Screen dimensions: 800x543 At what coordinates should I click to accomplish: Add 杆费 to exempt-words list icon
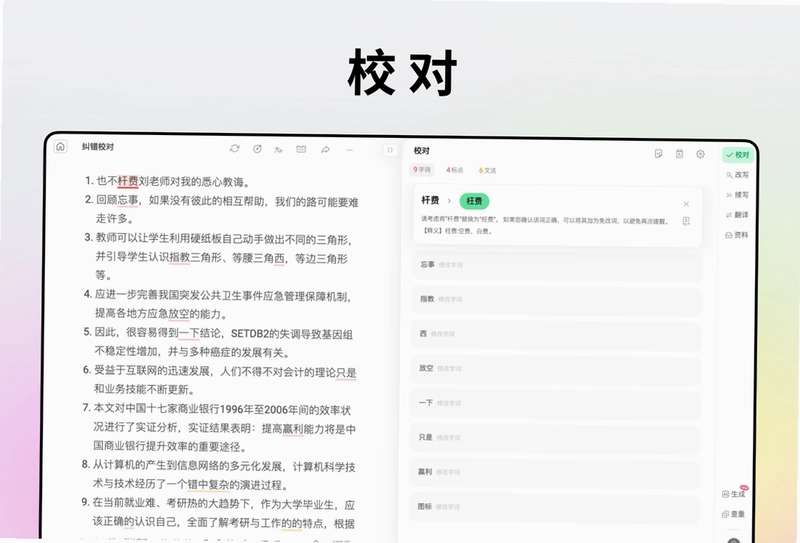686,221
